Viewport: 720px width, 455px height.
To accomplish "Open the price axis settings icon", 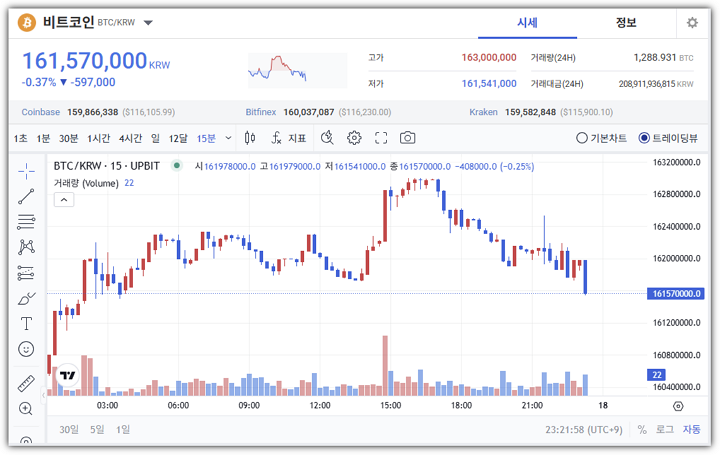I will [678, 406].
